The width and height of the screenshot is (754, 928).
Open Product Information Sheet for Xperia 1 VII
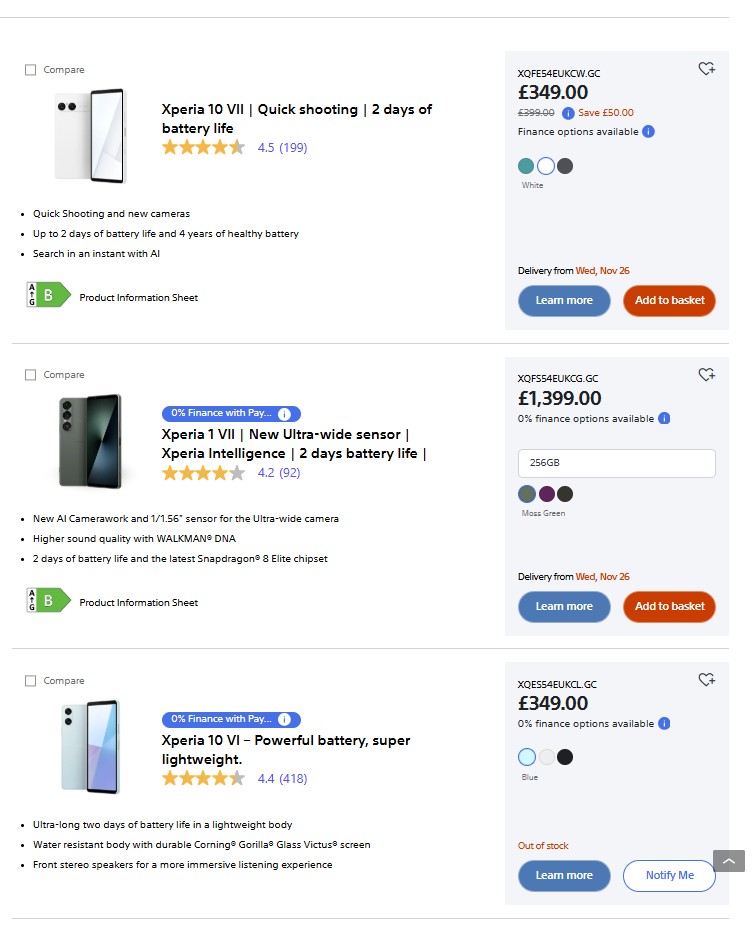click(x=138, y=603)
